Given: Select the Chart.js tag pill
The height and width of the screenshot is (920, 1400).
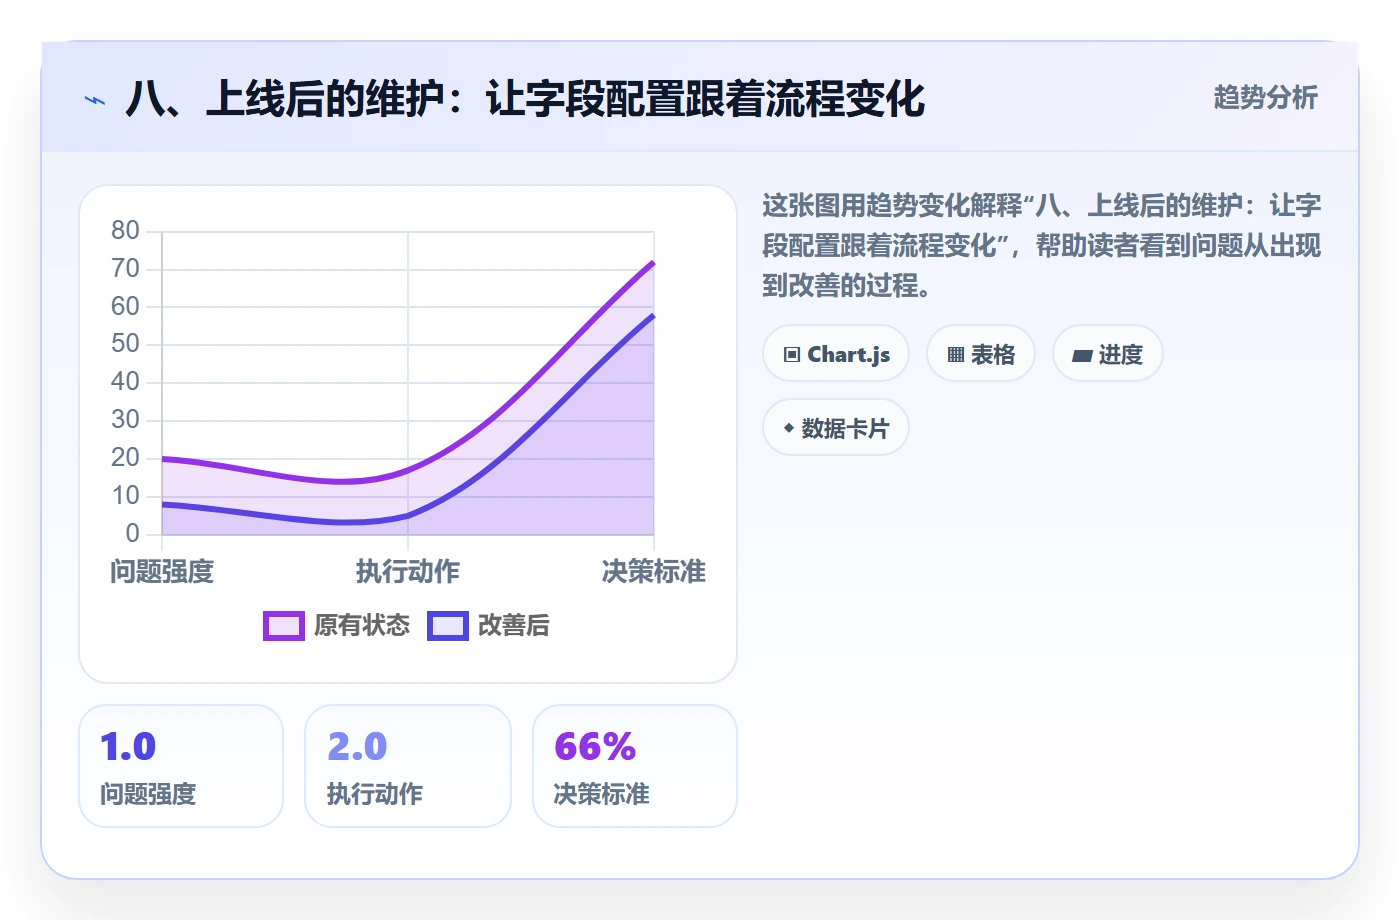Looking at the screenshot, I should point(836,354).
